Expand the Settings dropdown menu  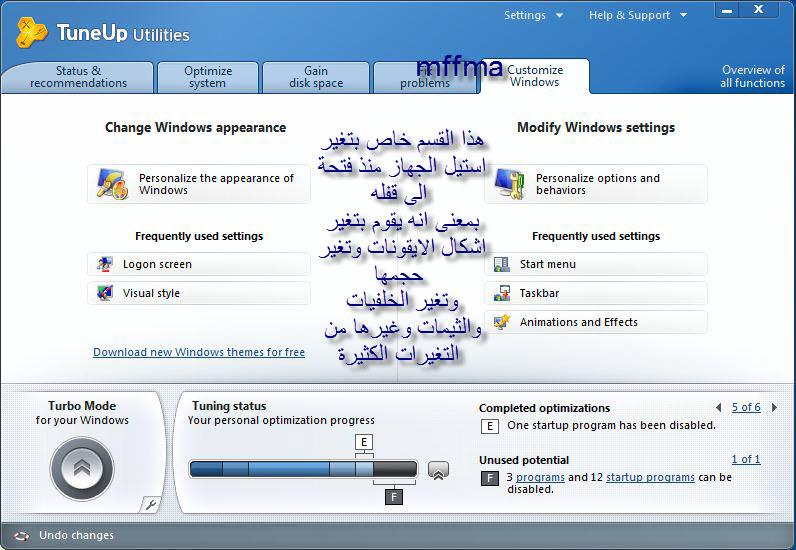(534, 15)
